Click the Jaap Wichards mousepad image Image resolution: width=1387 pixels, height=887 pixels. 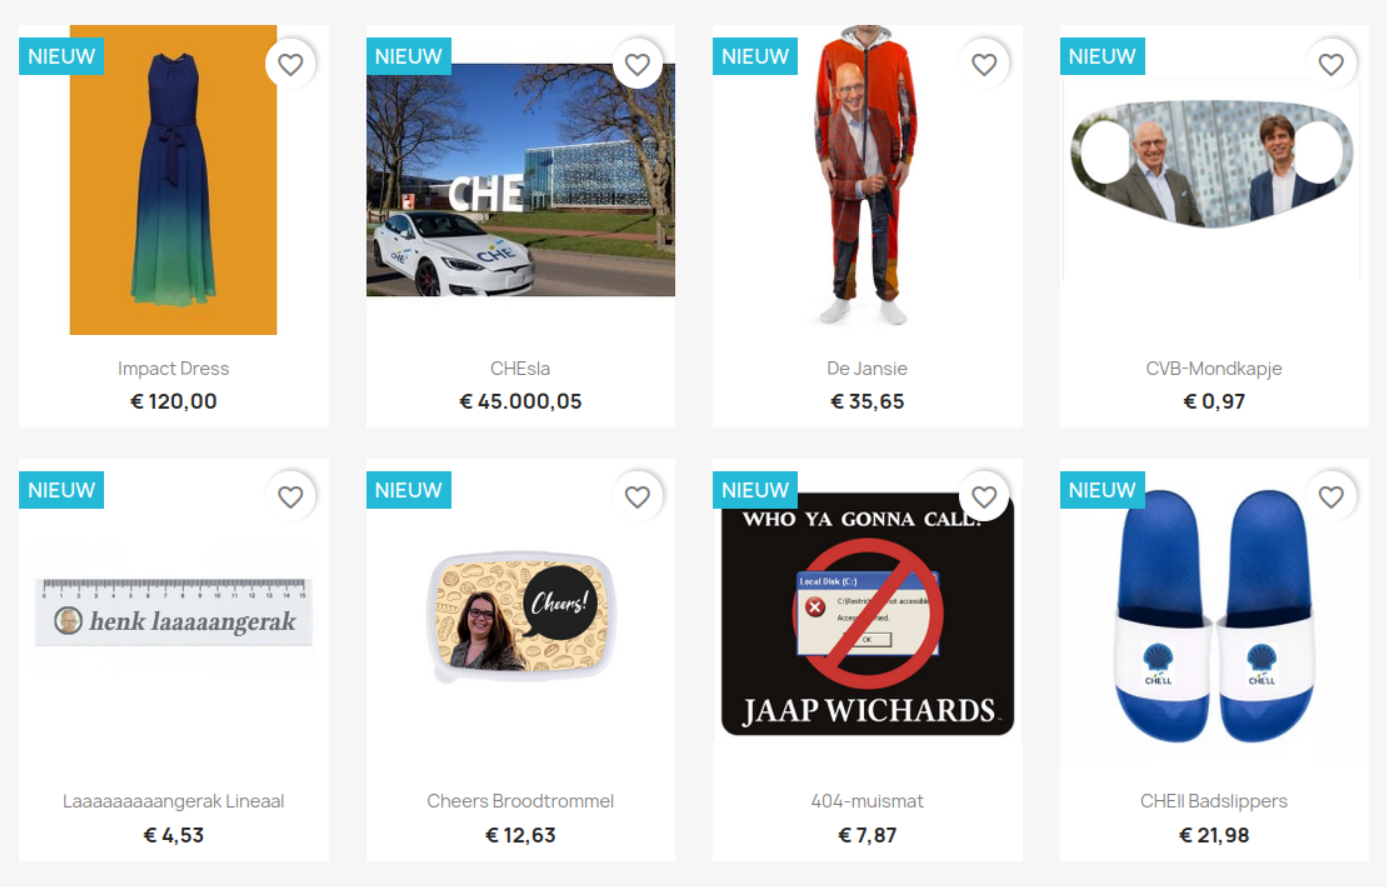(867, 614)
